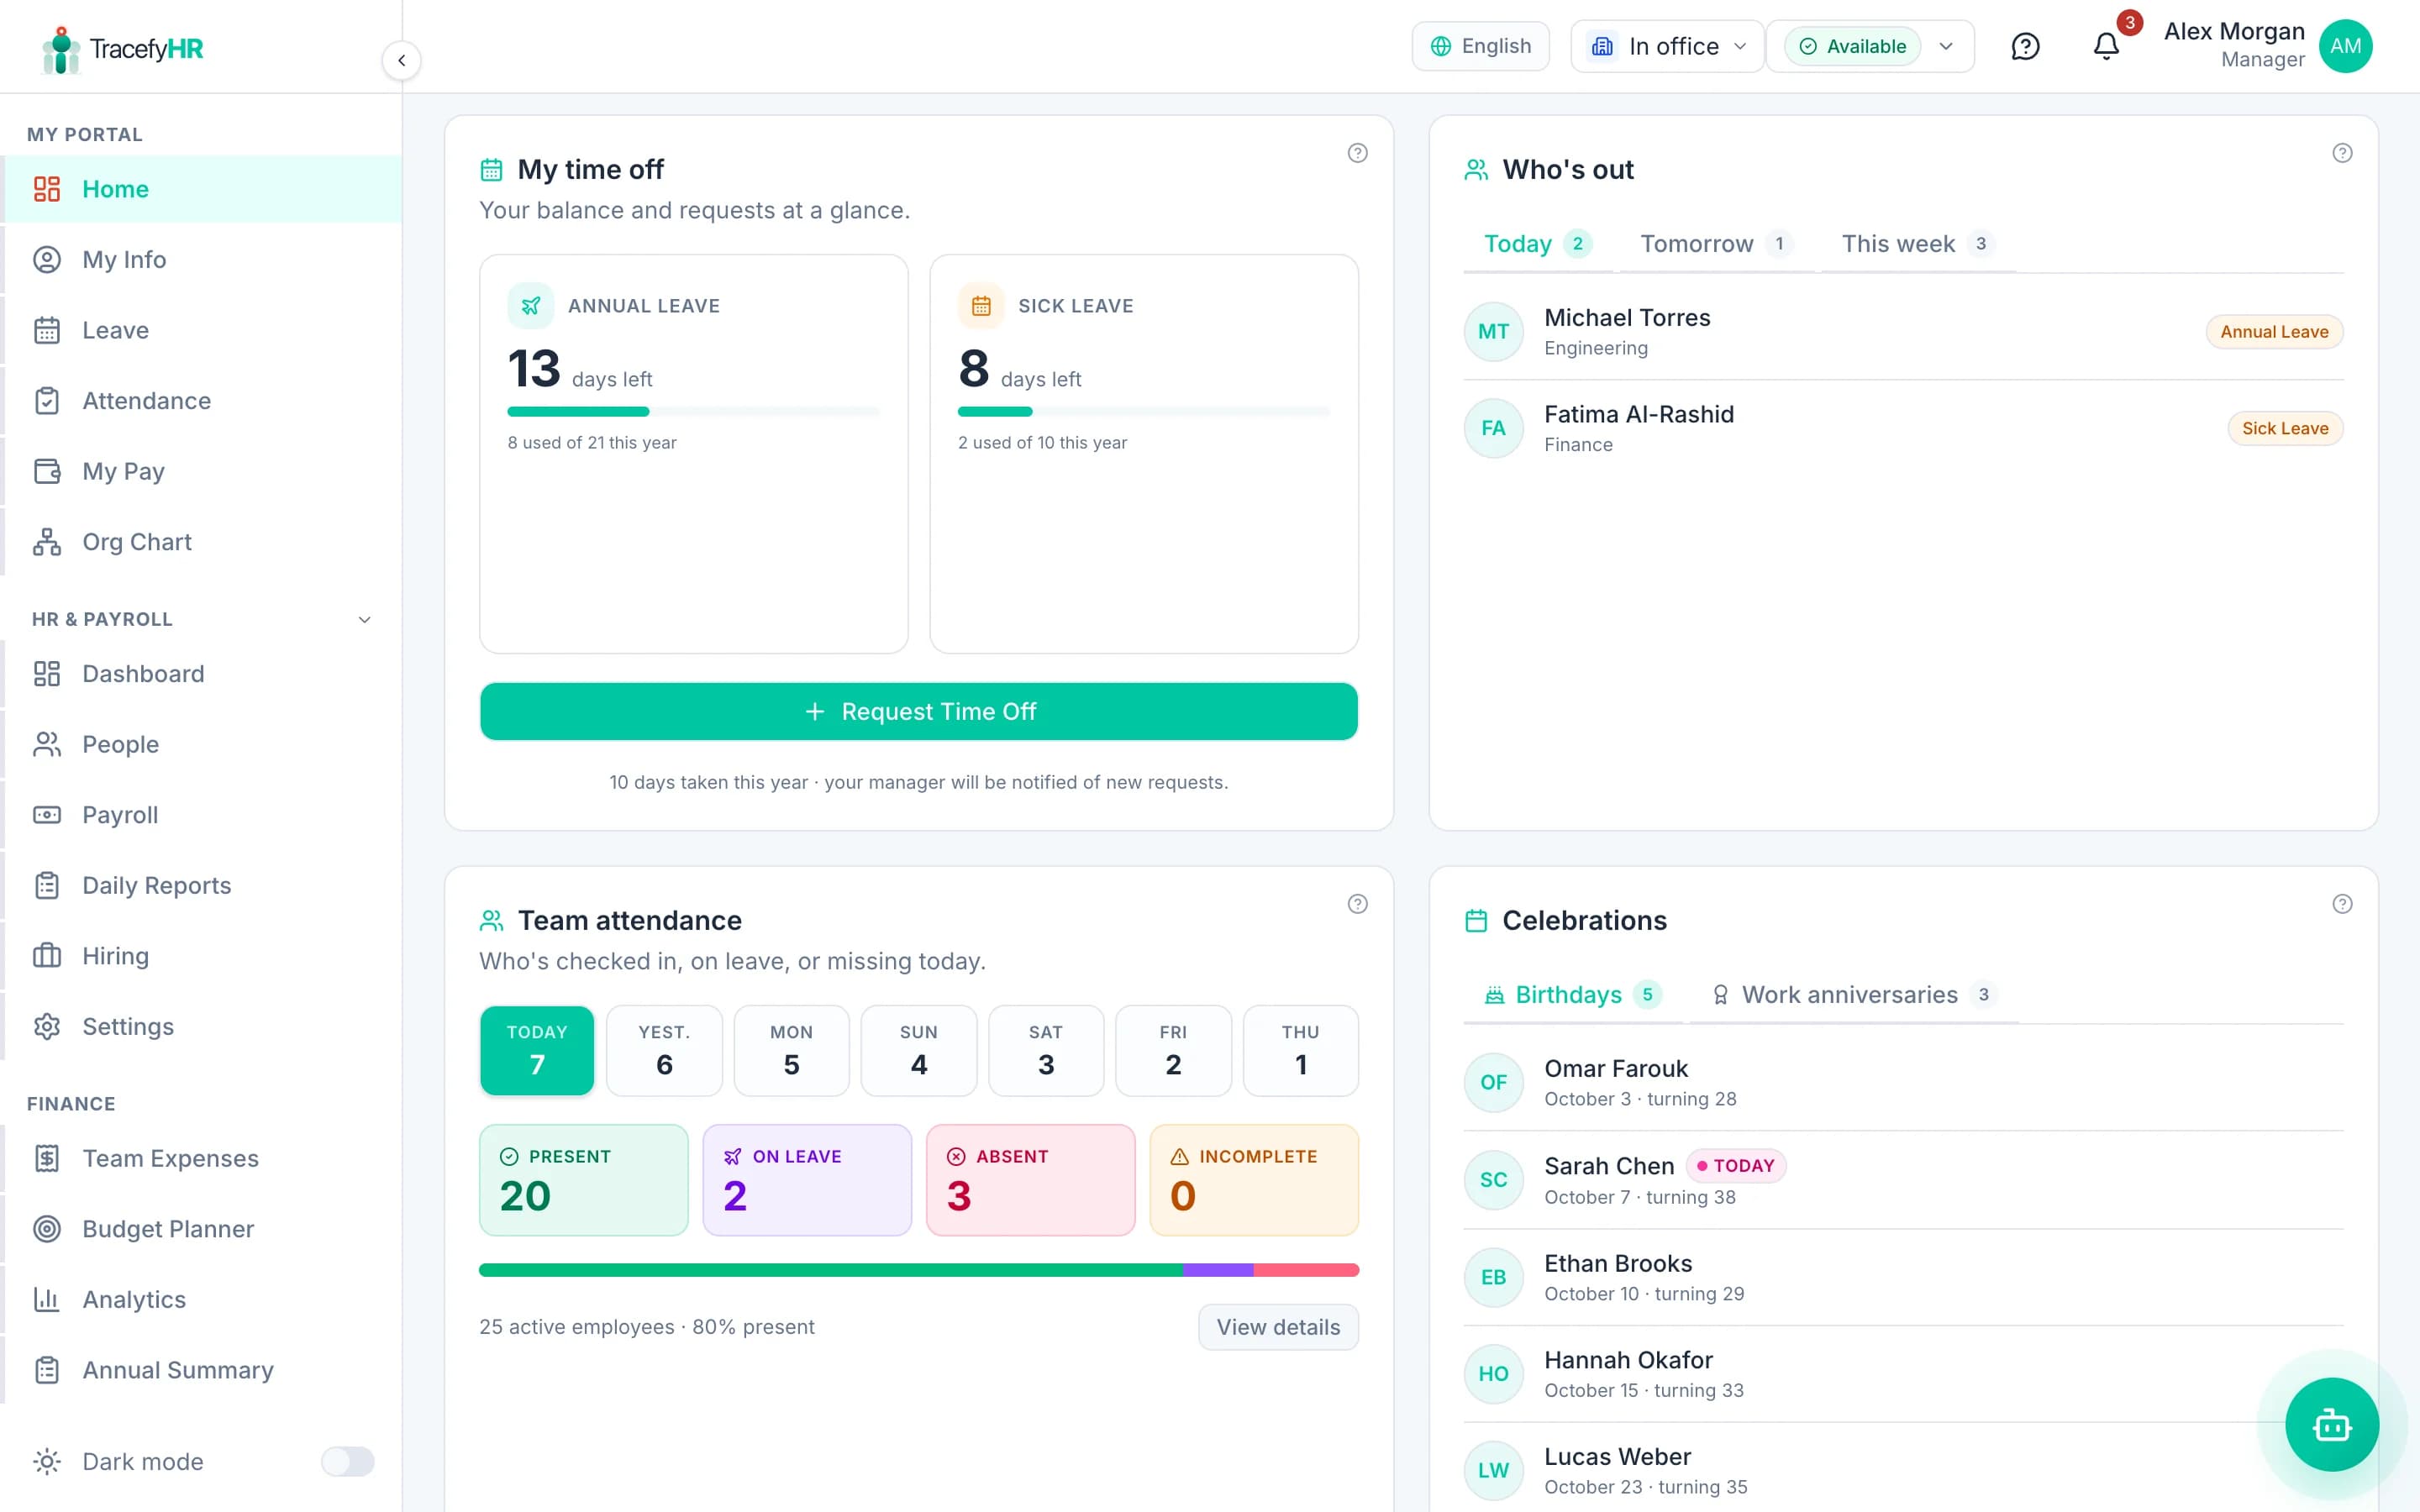
Task: Click the Request Time Off button
Action: coord(918,712)
